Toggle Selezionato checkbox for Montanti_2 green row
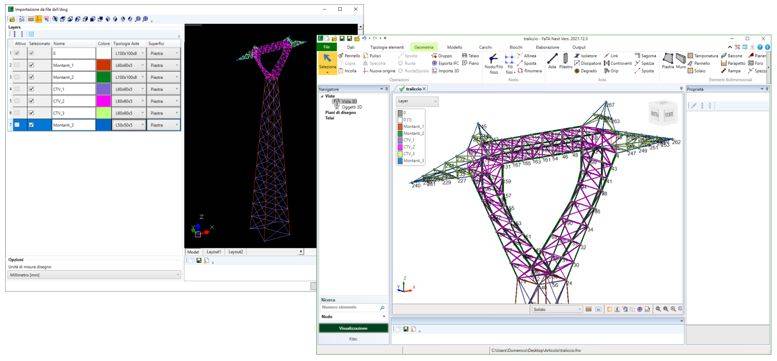Image resolution: width=777 pixels, height=361 pixels. coord(32,77)
